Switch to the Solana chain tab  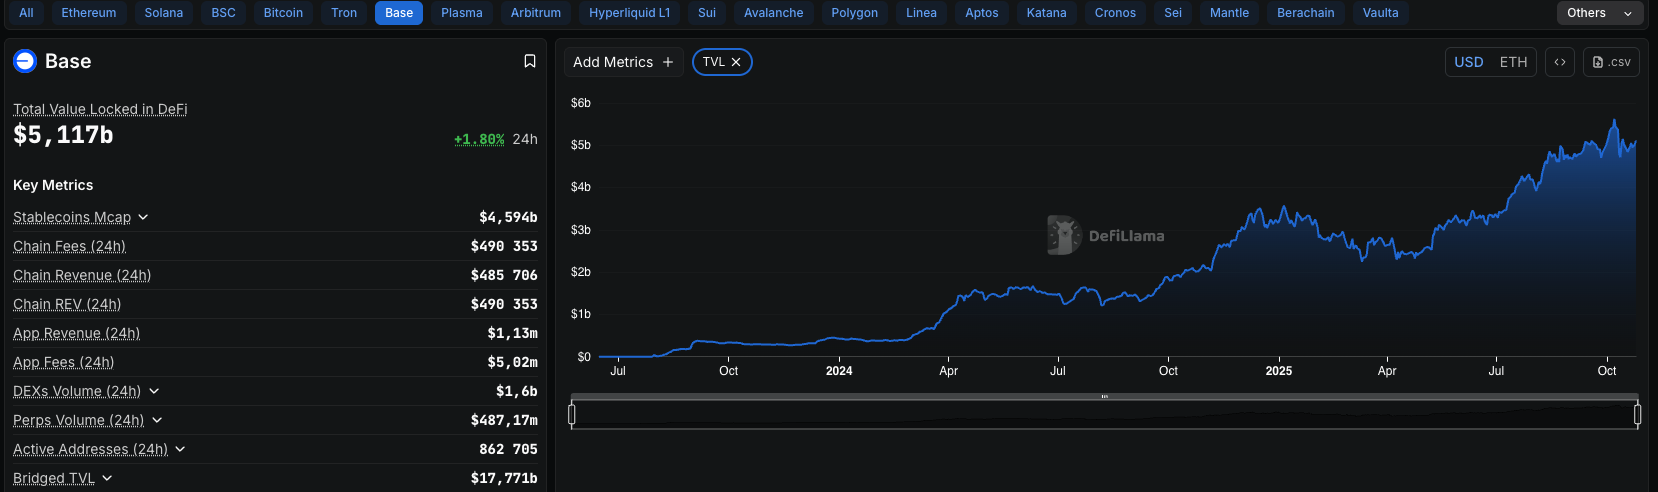tap(164, 13)
